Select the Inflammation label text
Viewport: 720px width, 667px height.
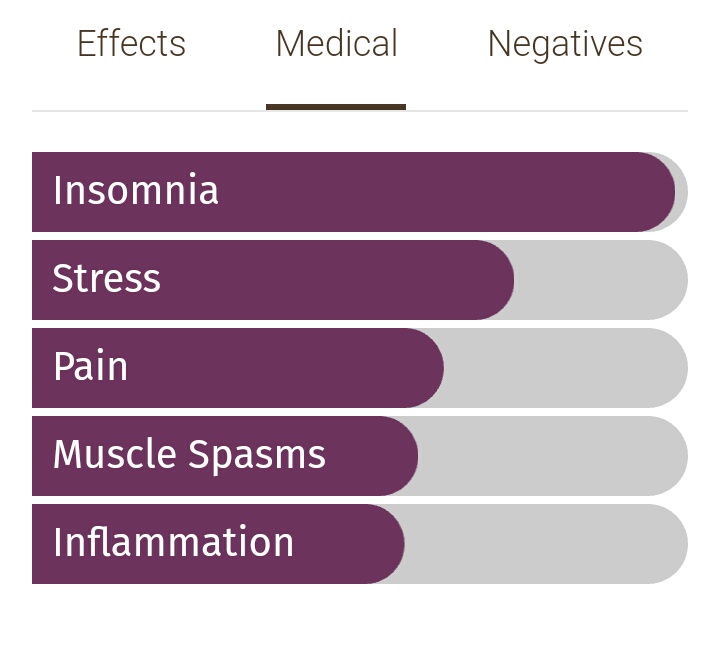point(173,542)
